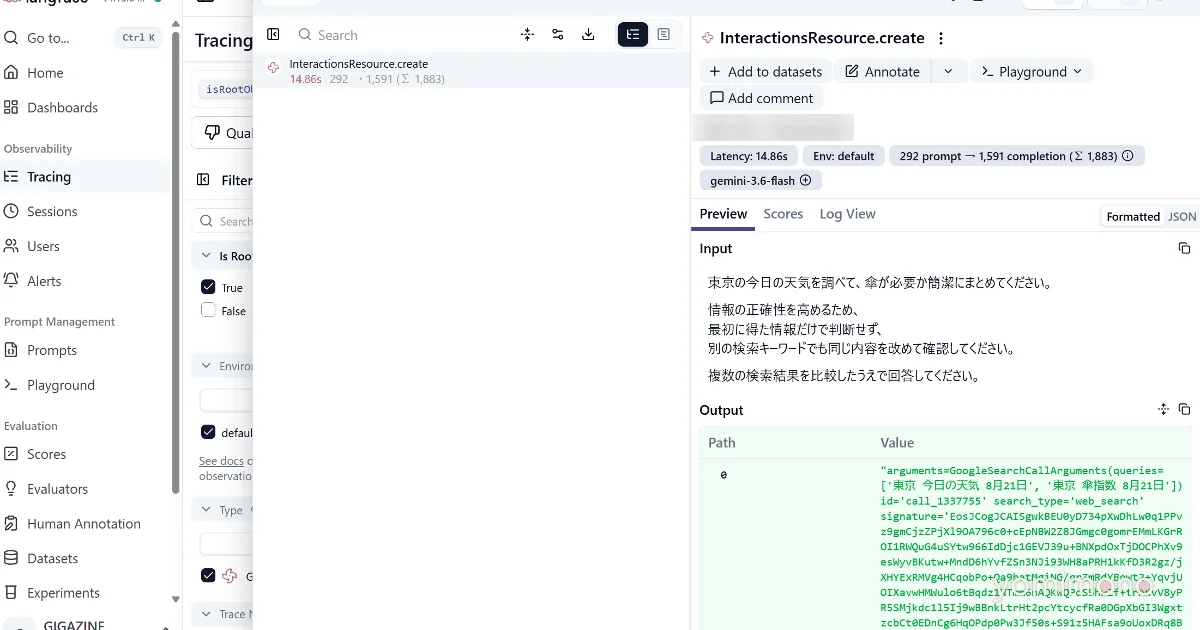Image resolution: width=1200 pixels, height=630 pixels.
Task: Click the Annotate button
Action: (x=882, y=72)
